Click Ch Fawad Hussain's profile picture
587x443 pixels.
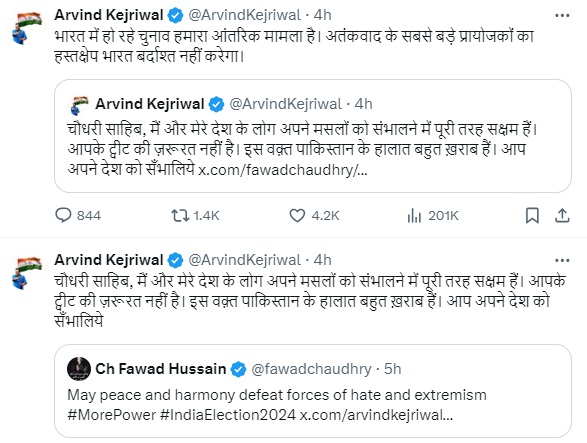(x=79, y=369)
